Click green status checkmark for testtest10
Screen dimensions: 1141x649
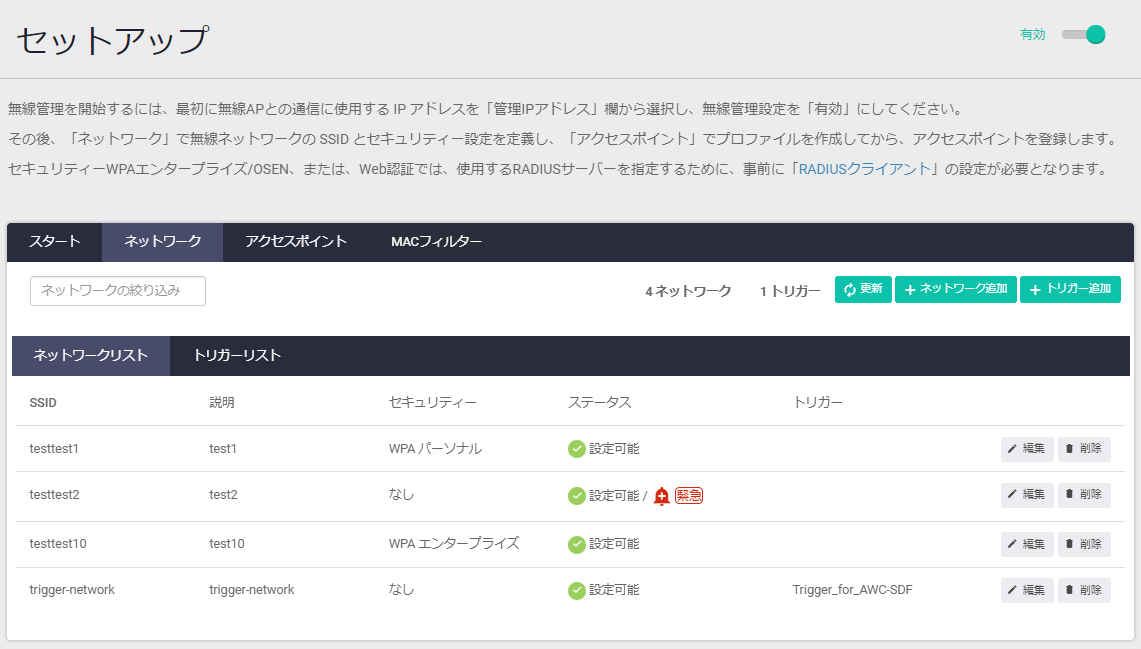point(577,545)
